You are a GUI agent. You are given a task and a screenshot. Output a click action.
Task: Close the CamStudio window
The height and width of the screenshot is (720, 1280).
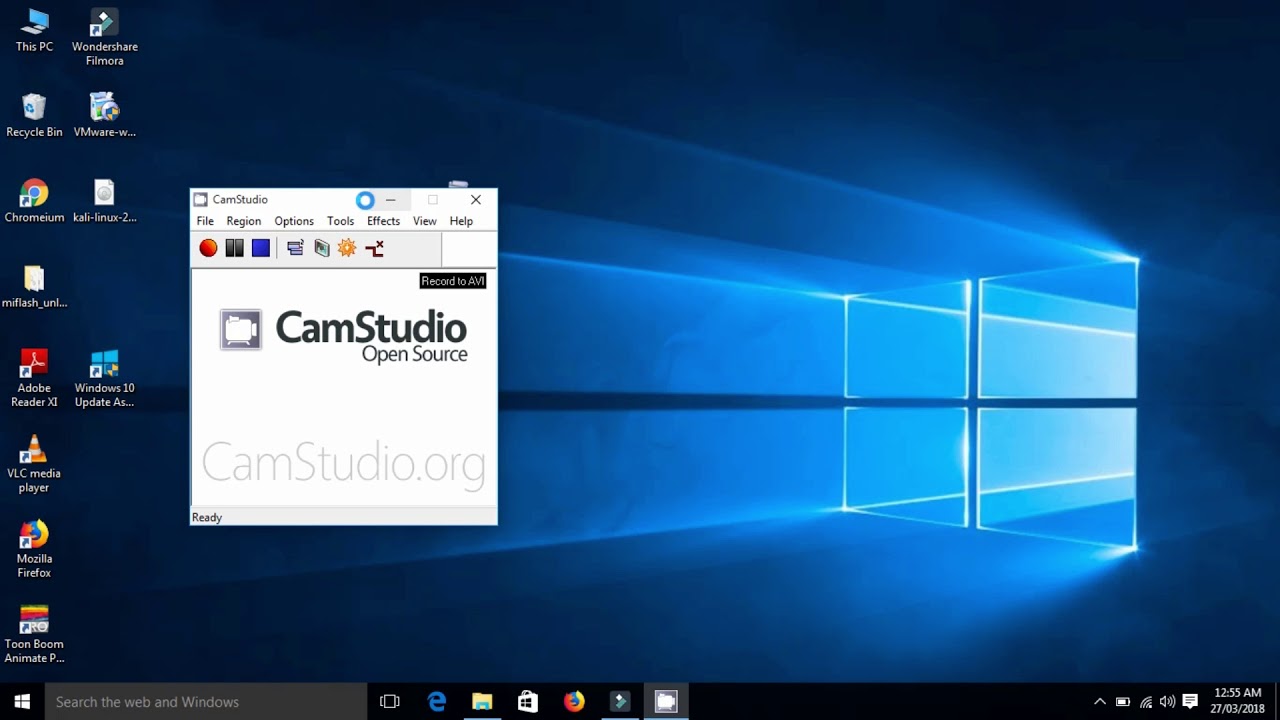(476, 200)
